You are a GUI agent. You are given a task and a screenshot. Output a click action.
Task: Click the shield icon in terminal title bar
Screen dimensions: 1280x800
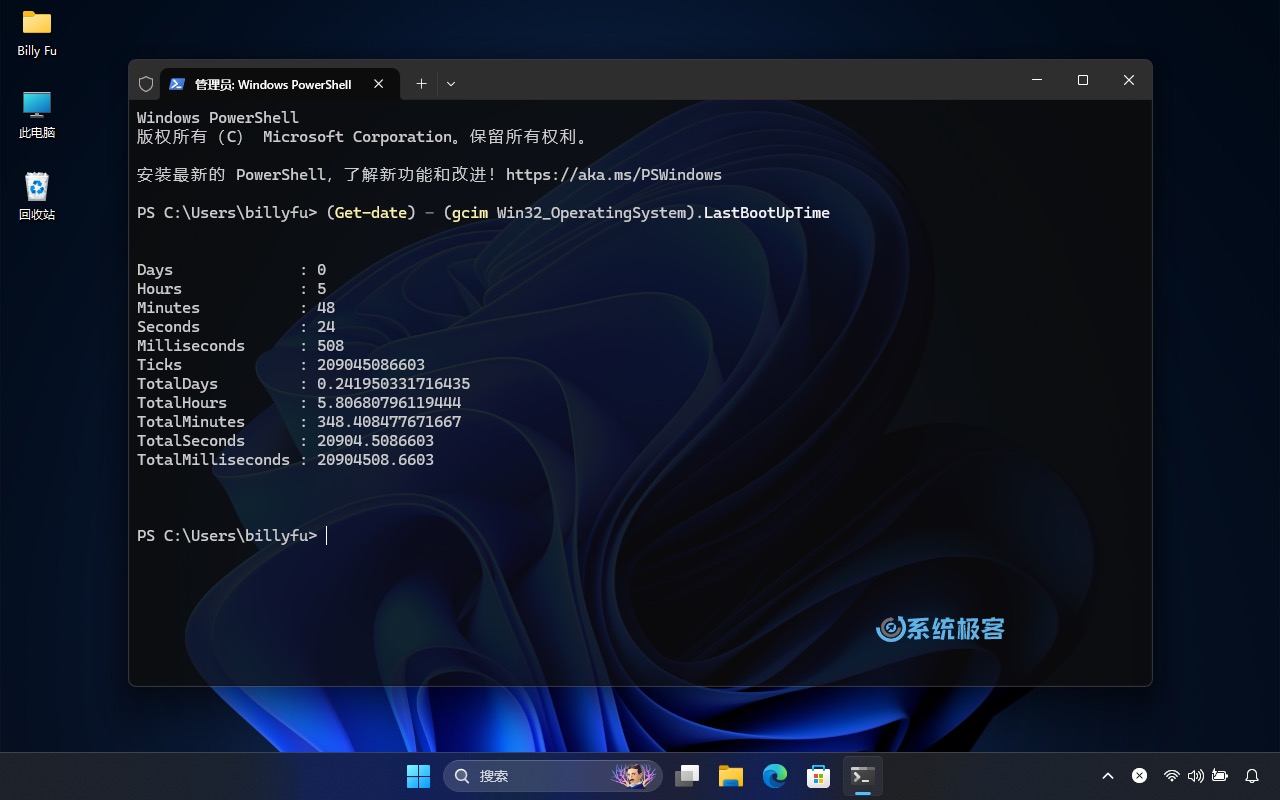[146, 84]
